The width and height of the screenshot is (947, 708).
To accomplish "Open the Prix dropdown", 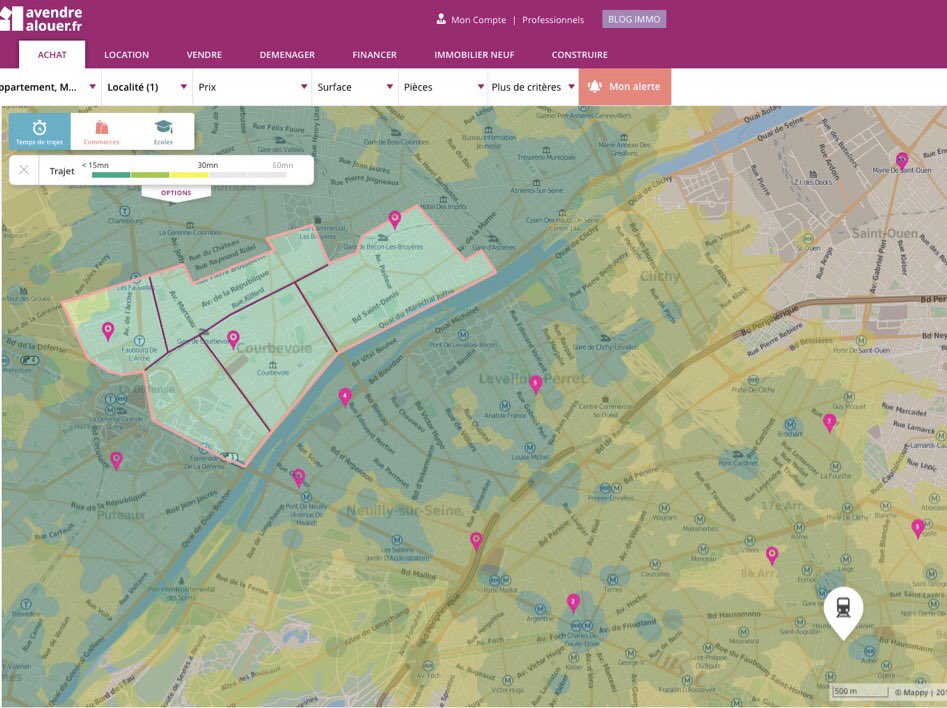I will pos(252,87).
